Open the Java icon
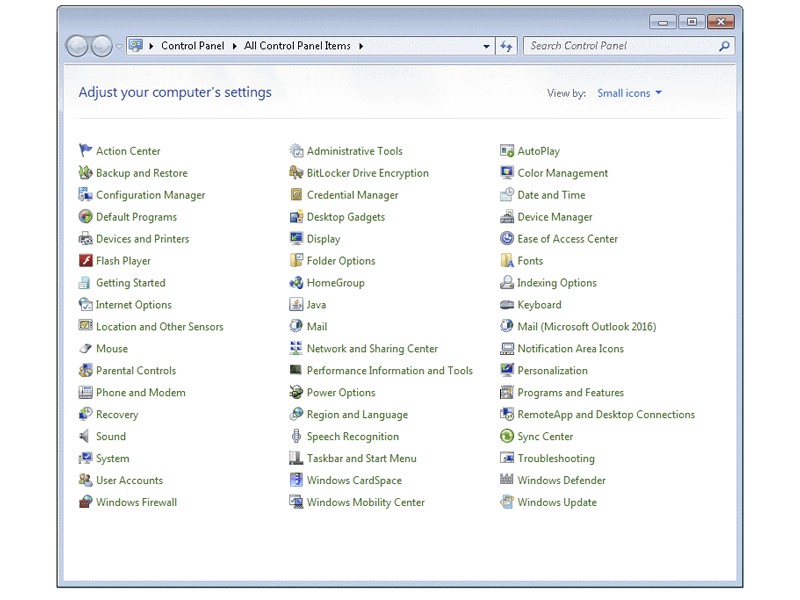The height and width of the screenshot is (600, 800). click(x=296, y=304)
